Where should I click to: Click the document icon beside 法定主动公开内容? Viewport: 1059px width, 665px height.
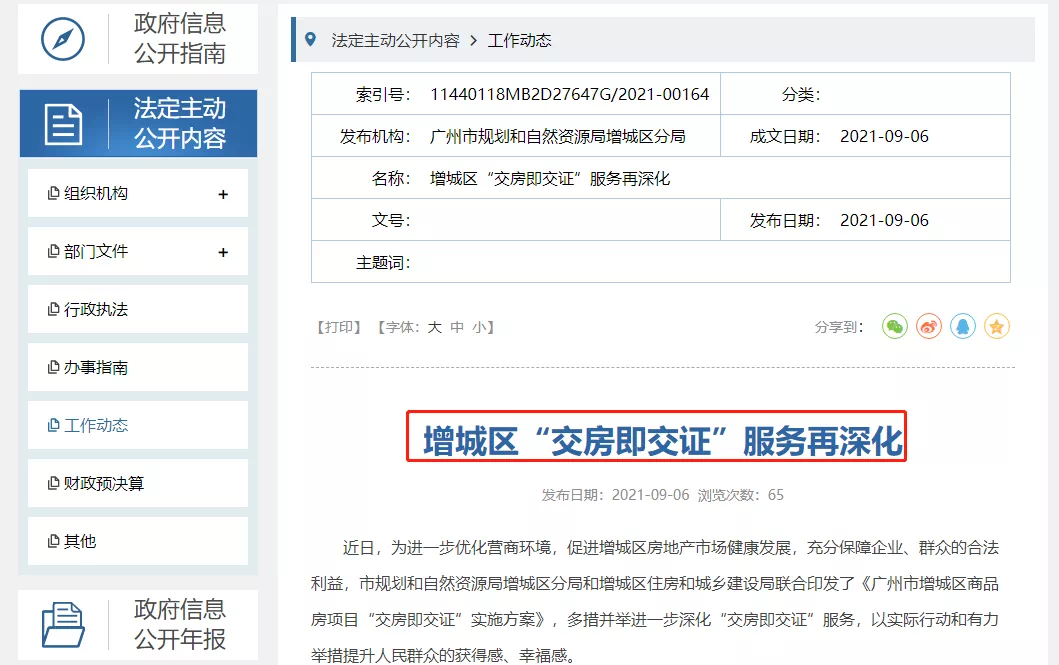tap(63, 124)
